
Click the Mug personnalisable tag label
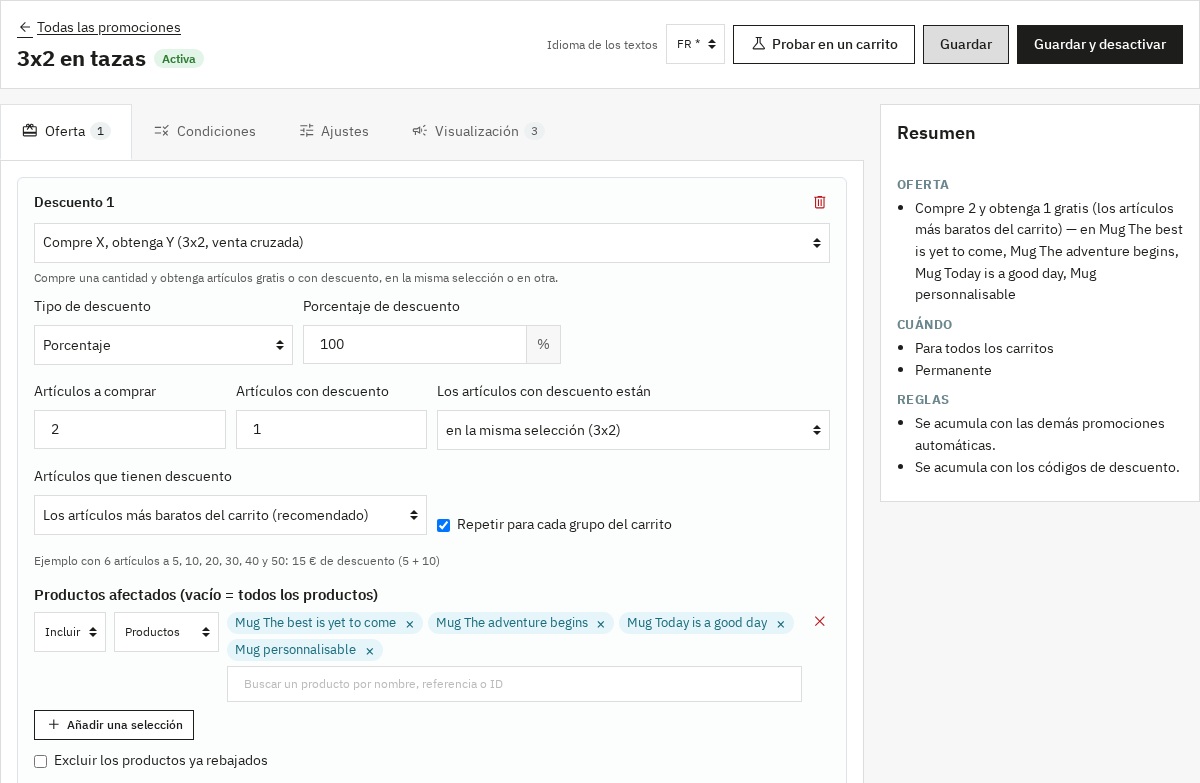[x=295, y=650]
